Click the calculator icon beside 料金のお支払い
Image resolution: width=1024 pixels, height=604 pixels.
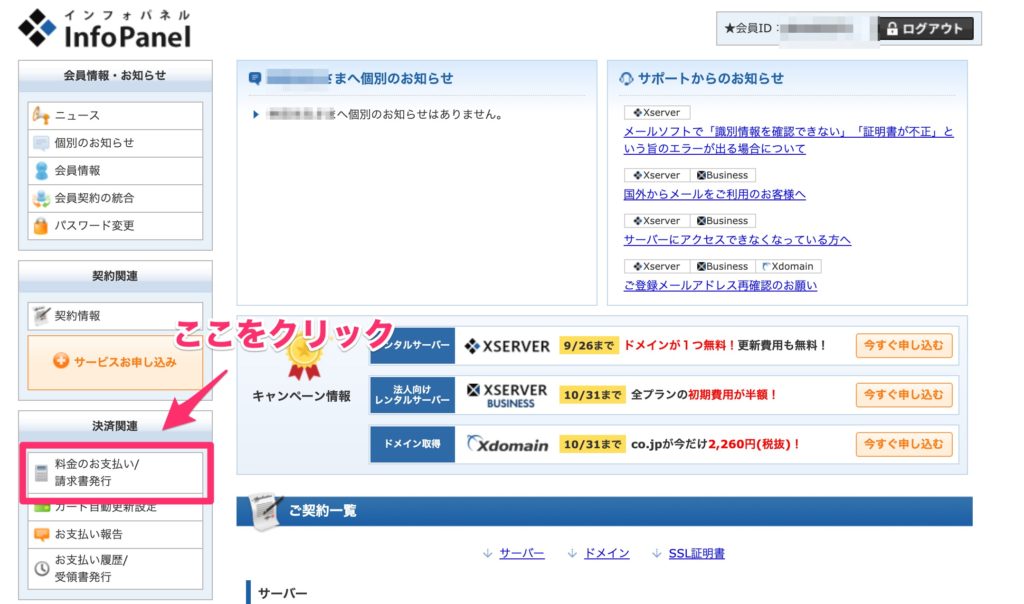tap(41, 473)
